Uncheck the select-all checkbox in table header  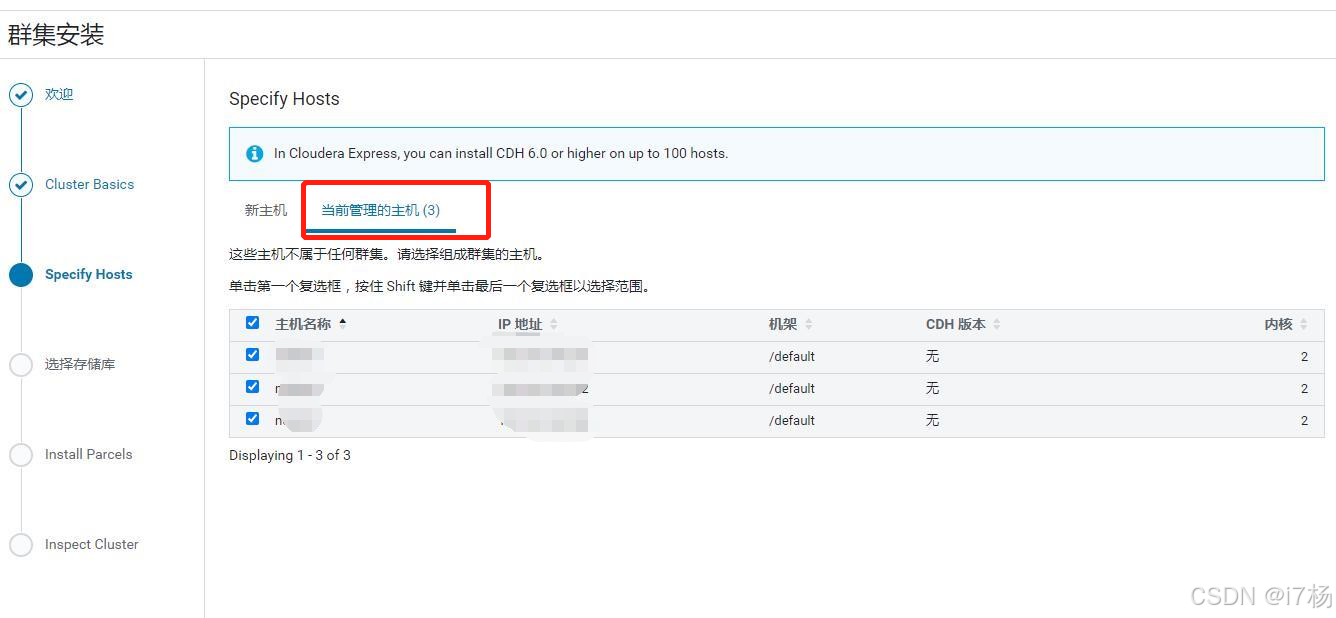point(252,323)
